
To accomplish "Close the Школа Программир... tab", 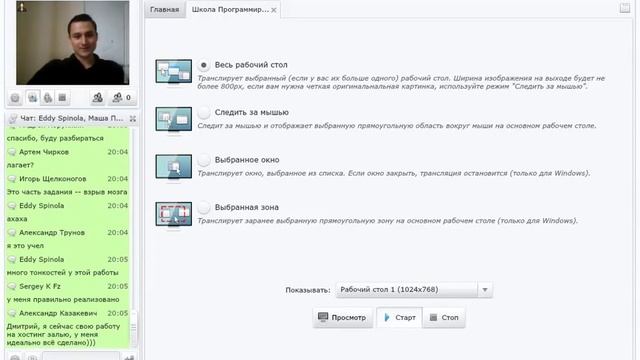I will [274, 10].
